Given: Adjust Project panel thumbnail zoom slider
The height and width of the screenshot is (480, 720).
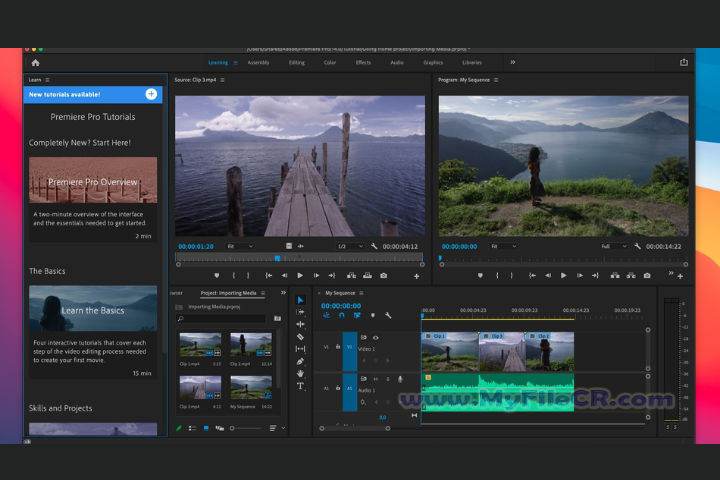Looking at the screenshot, I should [245, 428].
